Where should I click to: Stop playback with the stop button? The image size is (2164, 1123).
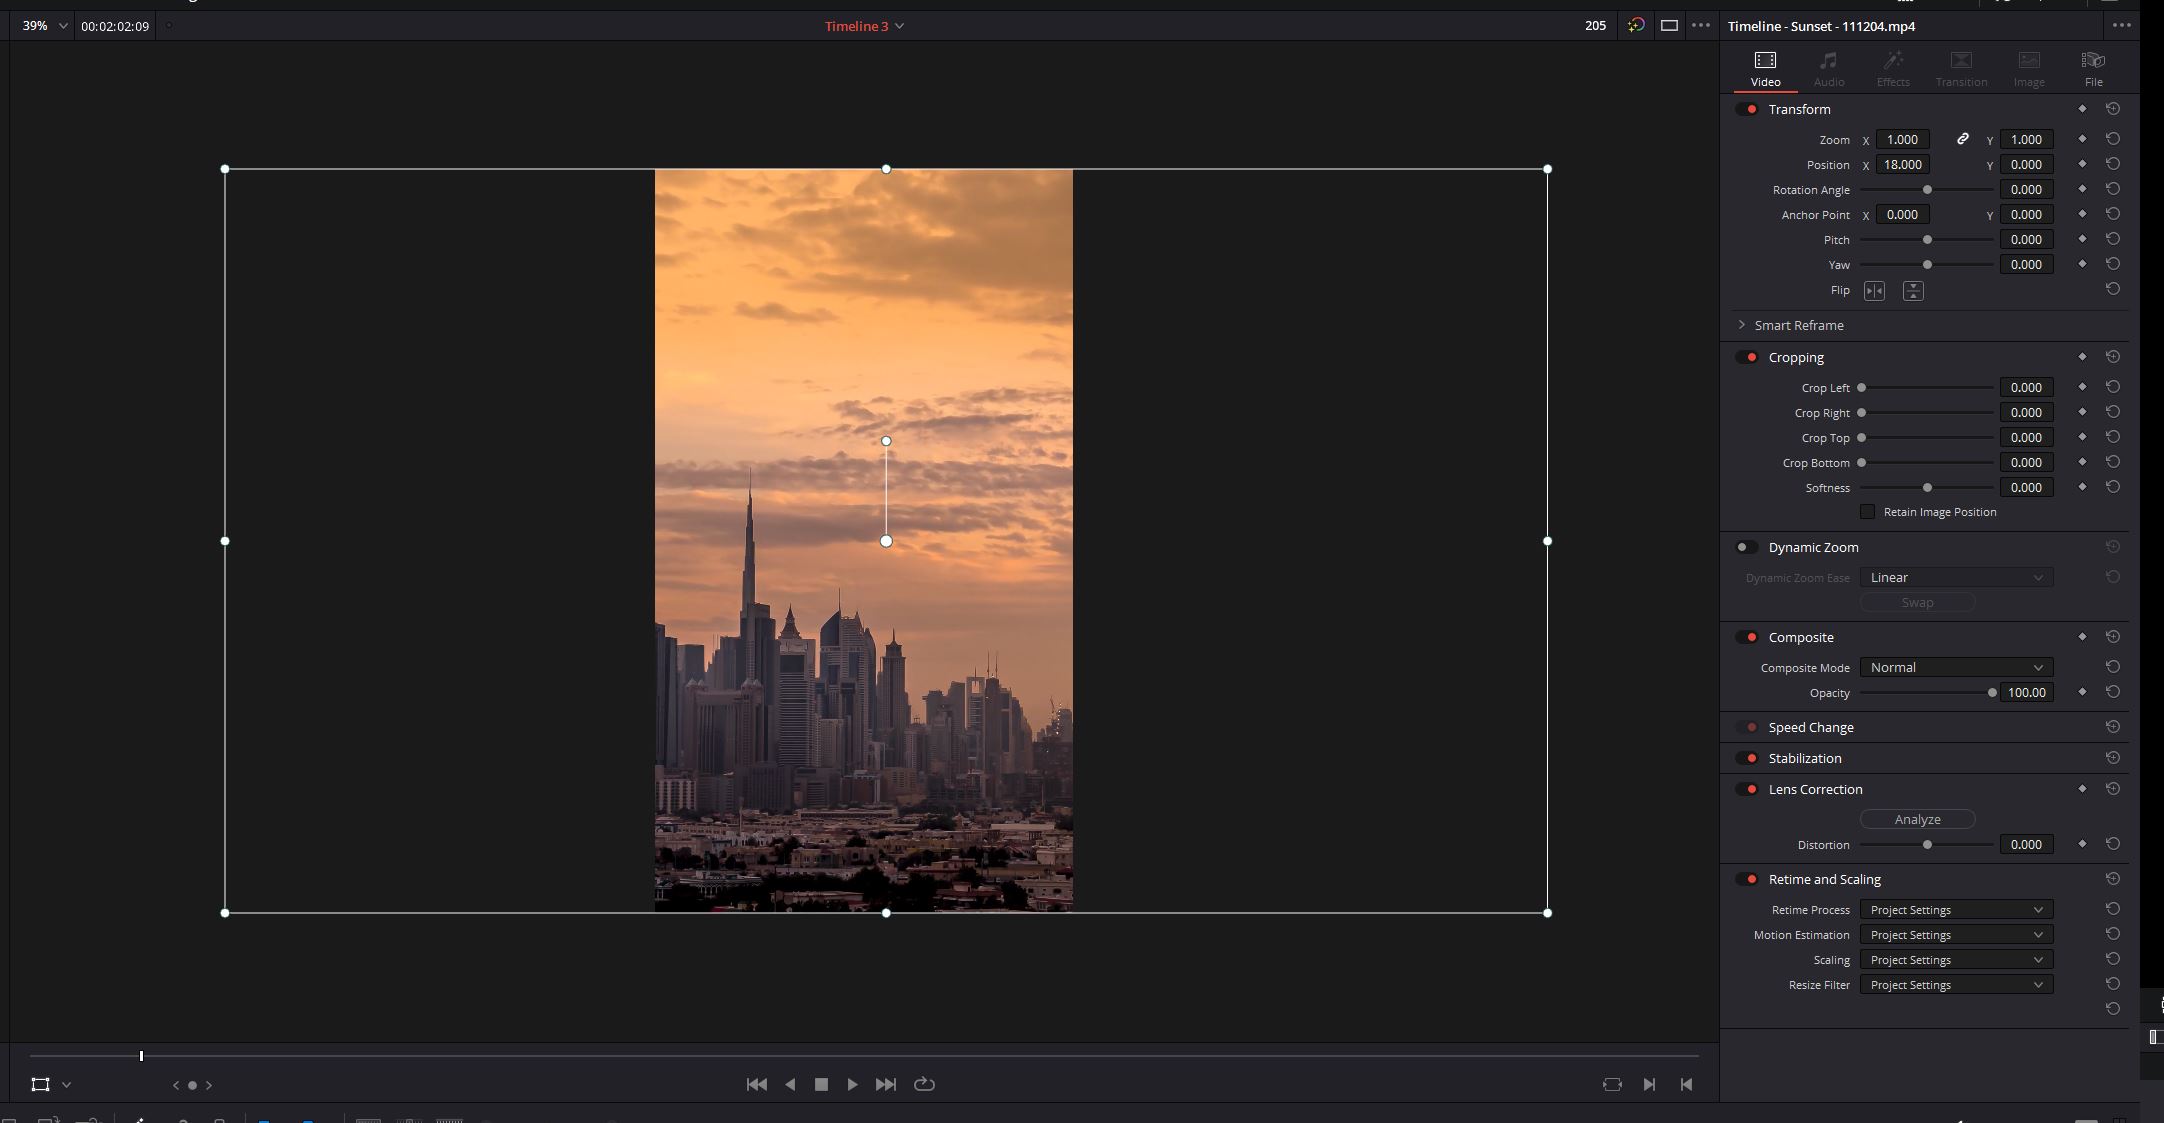click(821, 1084)
